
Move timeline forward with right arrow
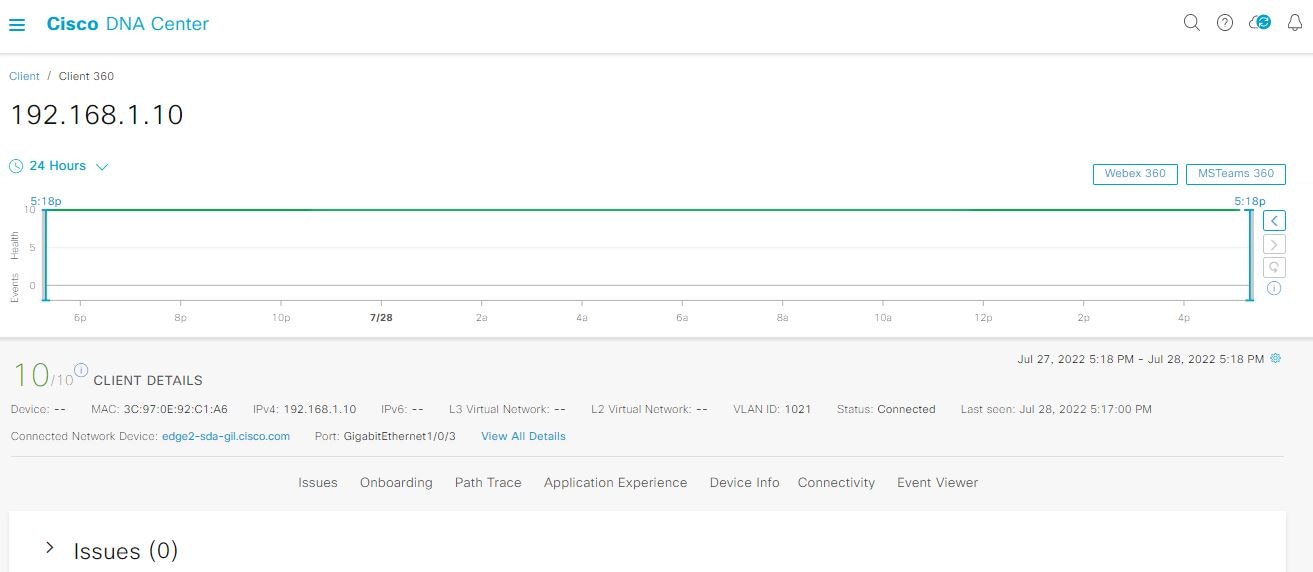click(1274, 244)
